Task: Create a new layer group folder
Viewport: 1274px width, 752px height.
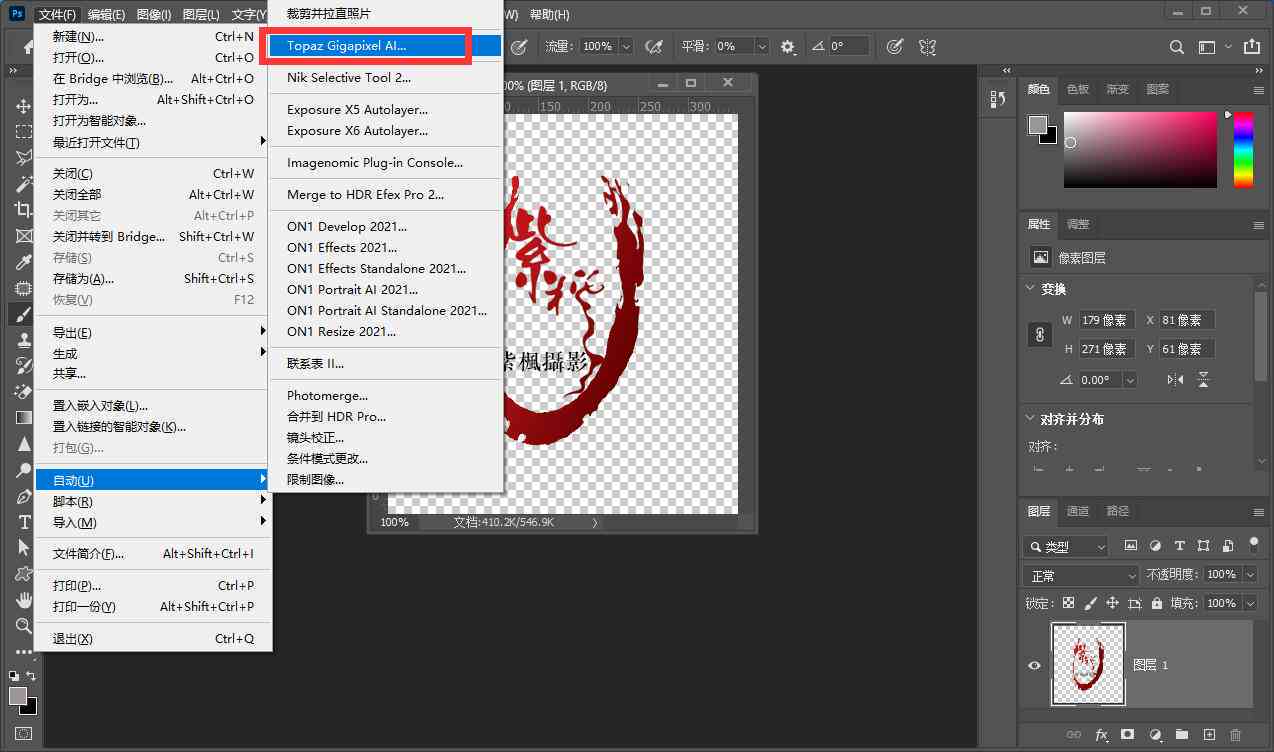Action: [1182, 735]
